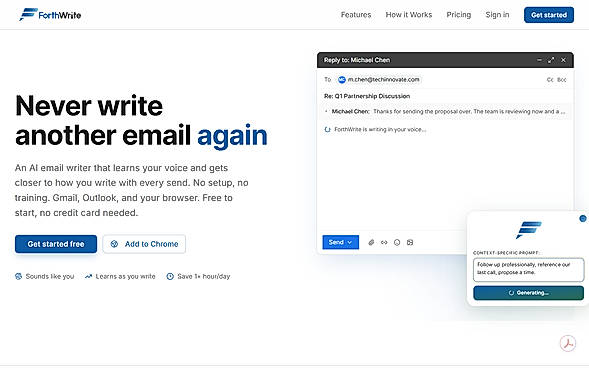The width and height of the screenshot is (589, 368).
Task: Go to How it Works section
Action: tap(409, 15)
